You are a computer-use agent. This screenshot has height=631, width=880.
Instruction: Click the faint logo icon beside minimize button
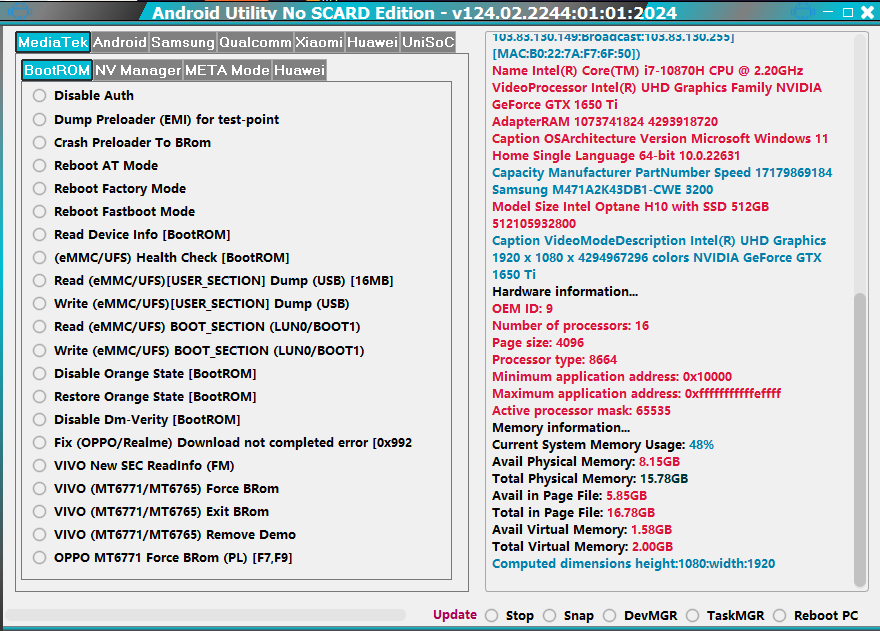[802, 13]
